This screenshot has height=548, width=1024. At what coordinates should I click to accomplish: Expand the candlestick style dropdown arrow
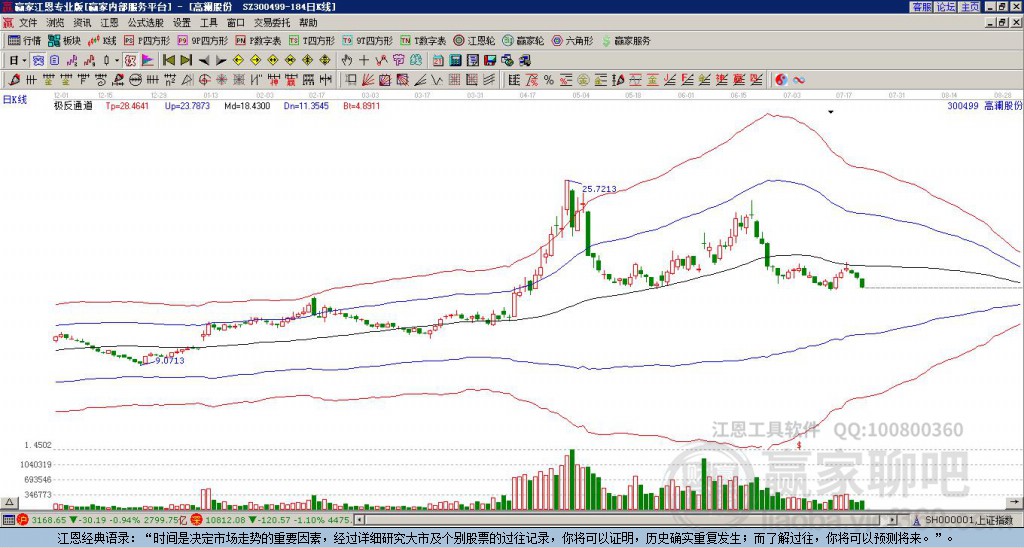click(x=117, y=60)
